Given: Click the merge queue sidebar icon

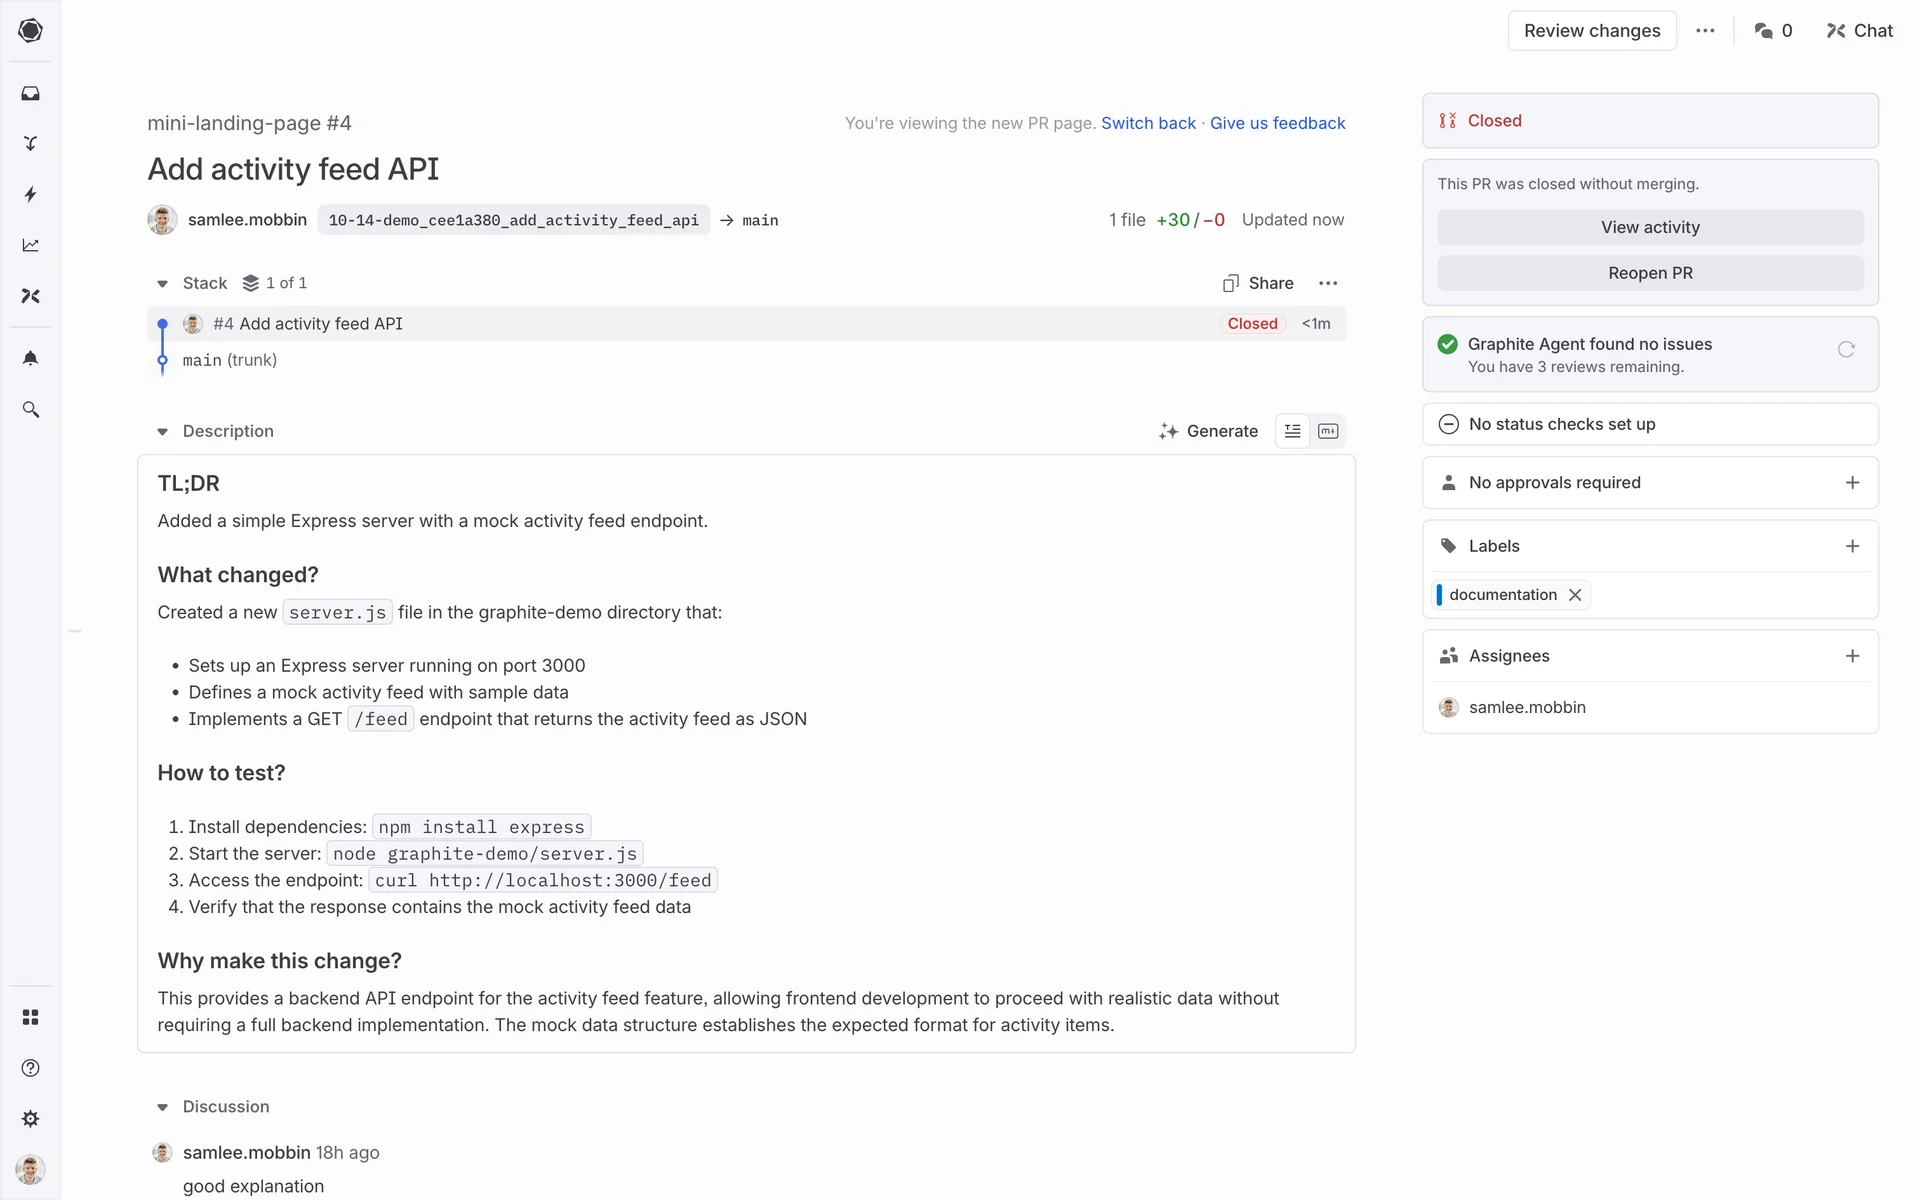Looking at the screenshot, I should click(30, 144).
